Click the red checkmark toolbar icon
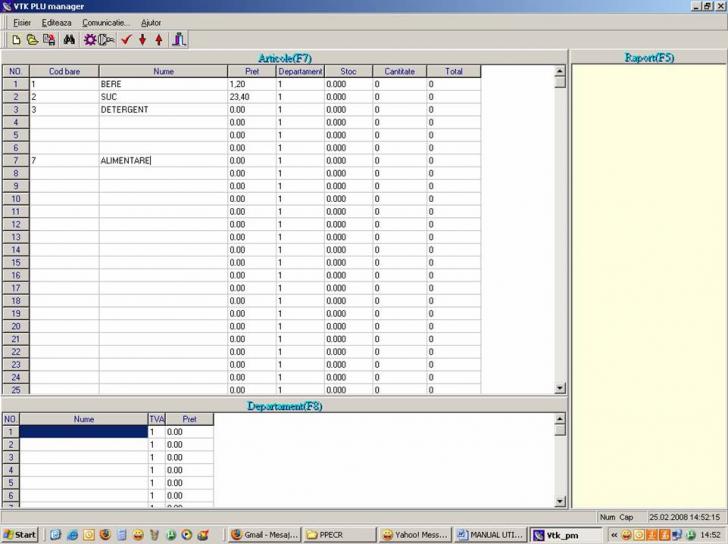The height and width of the screenshot is (544, 728). tap(126, 40)
